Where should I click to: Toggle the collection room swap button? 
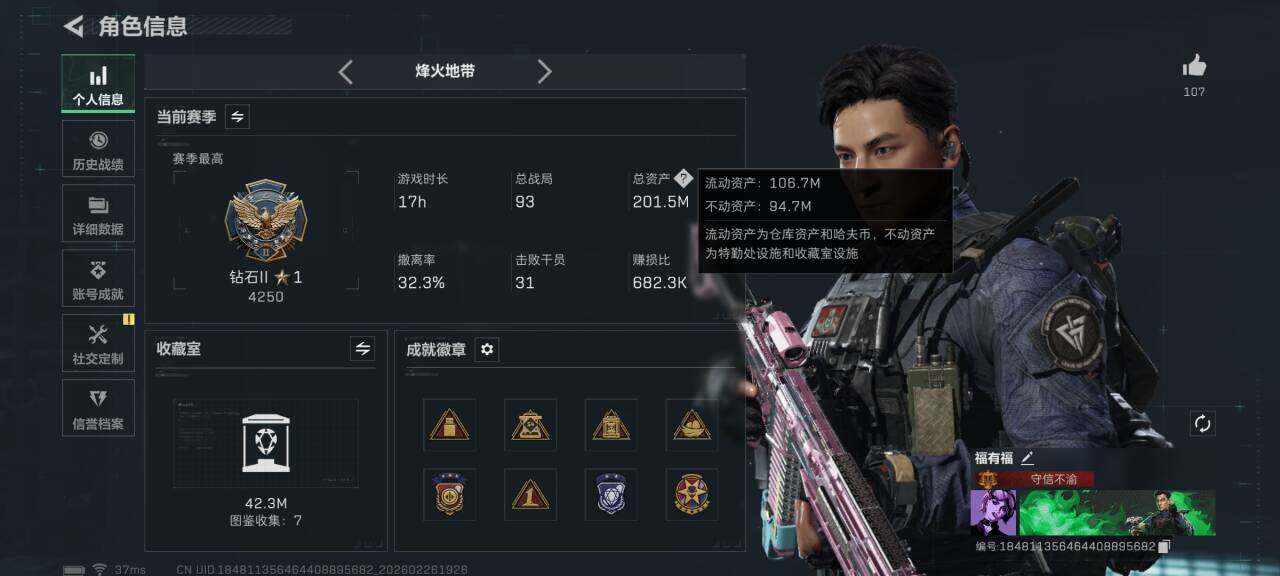[362, 349]
